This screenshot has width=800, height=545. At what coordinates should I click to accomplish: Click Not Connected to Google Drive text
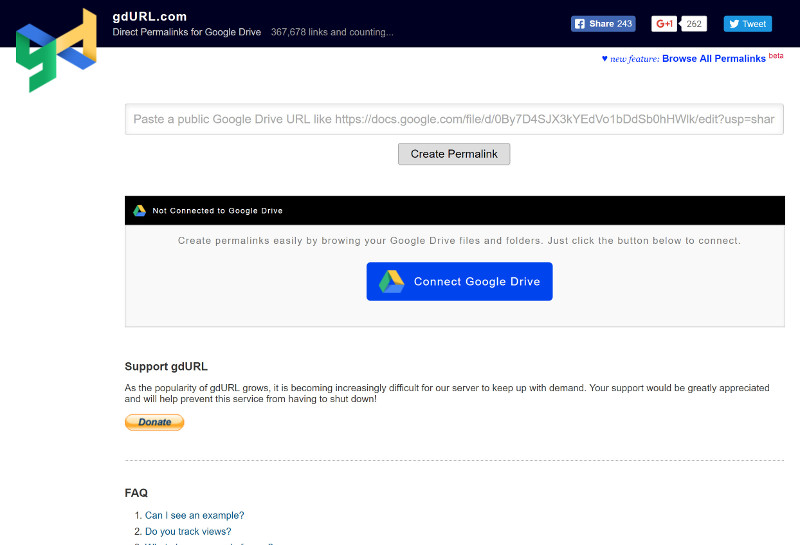click(217, 211)
